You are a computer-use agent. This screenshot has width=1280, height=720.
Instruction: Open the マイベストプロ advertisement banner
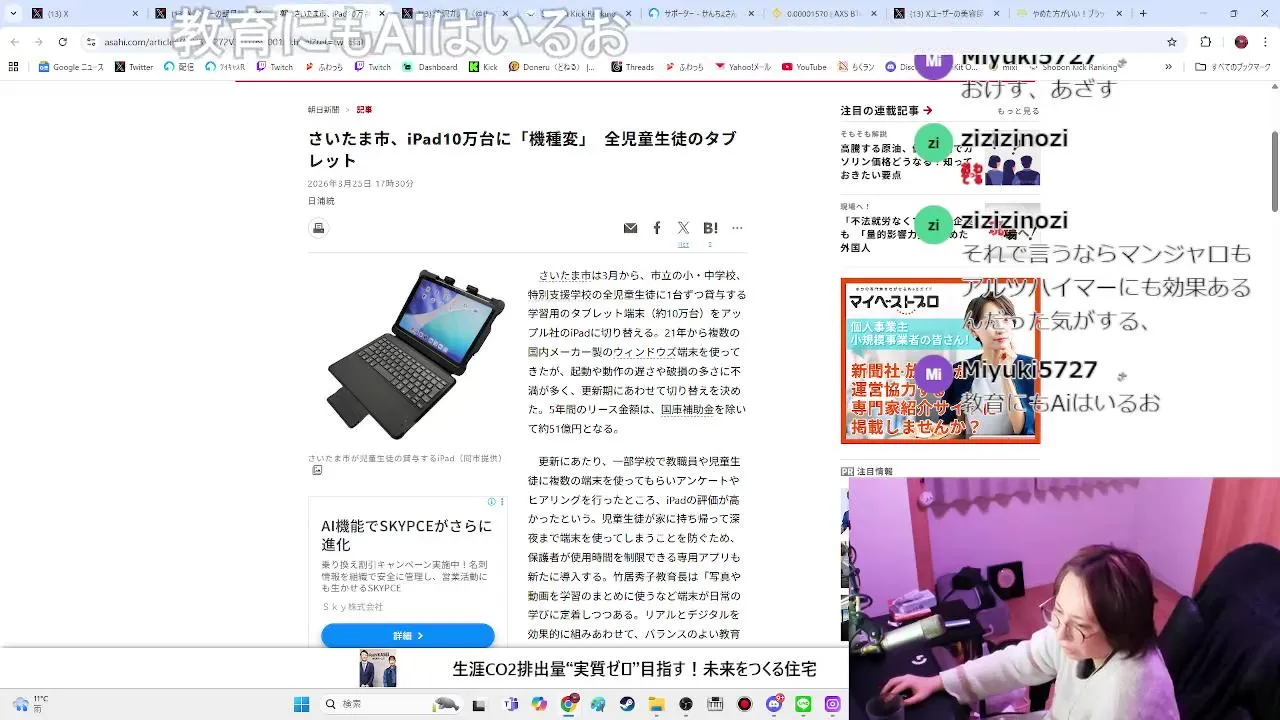click(x=940, y=361)
